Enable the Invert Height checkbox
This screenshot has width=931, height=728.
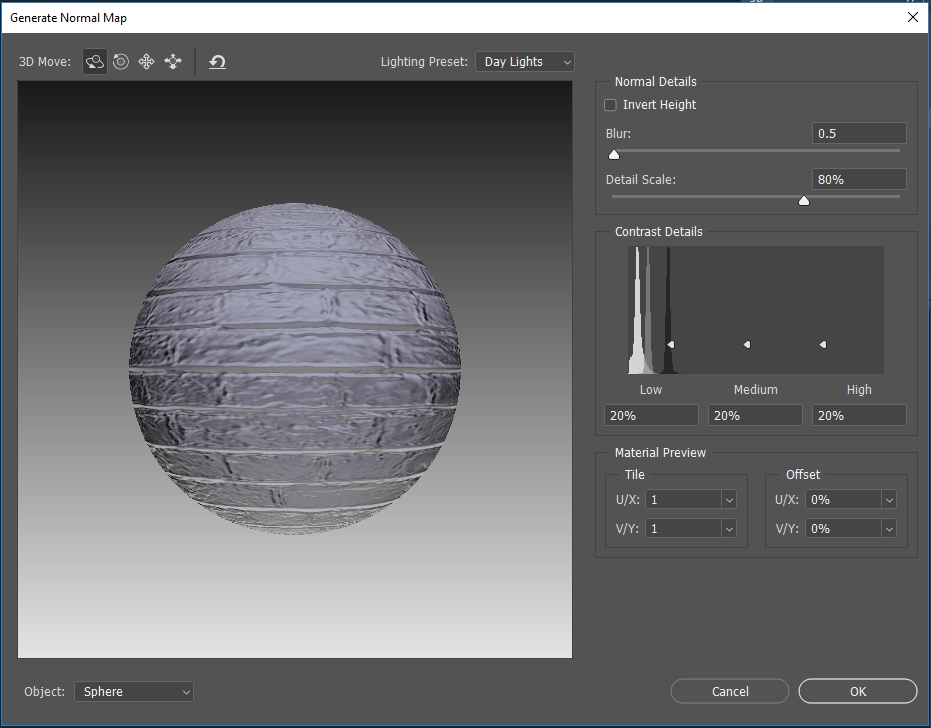pyautogui.click(x=610, y=104)
